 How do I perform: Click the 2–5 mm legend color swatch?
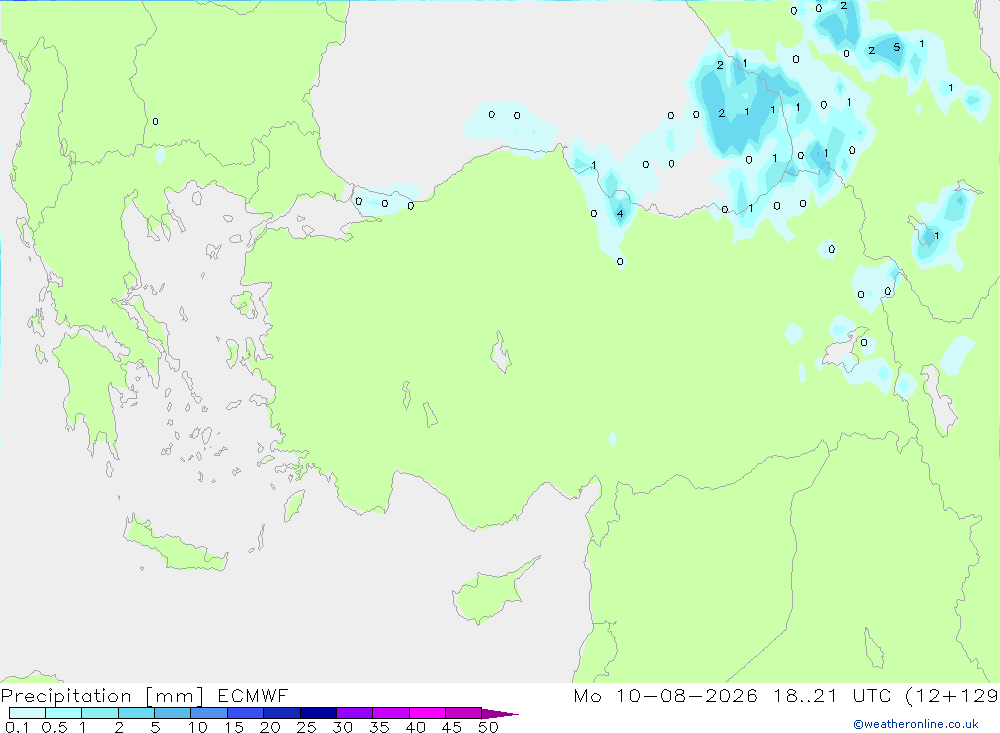click(x=136, y=713)
